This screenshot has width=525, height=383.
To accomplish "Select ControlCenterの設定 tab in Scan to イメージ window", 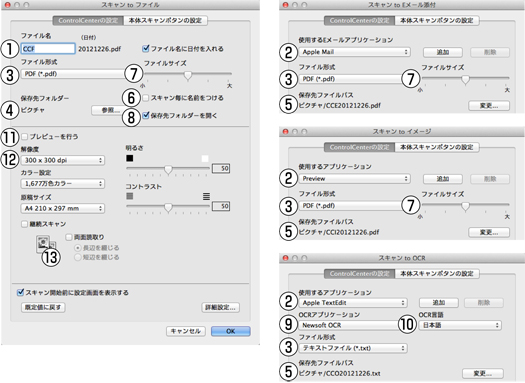I will 360,147.
